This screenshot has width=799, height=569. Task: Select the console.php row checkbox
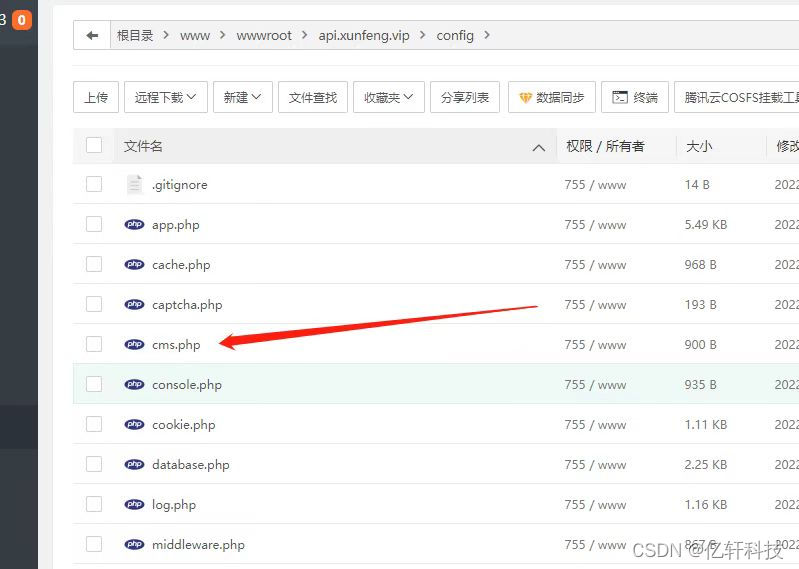94,385
